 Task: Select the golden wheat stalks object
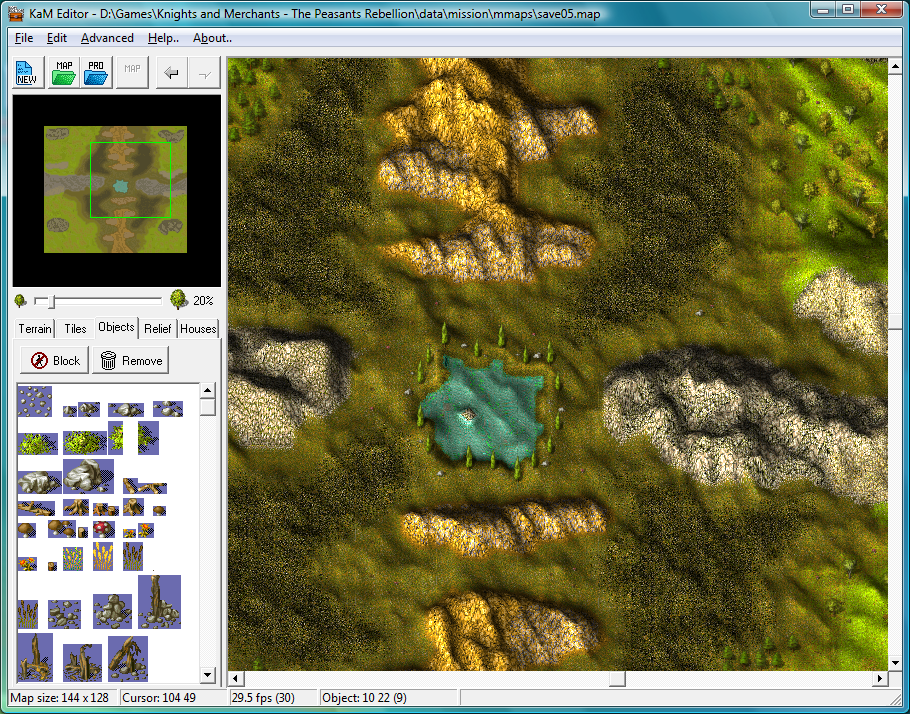click(103, 556)
